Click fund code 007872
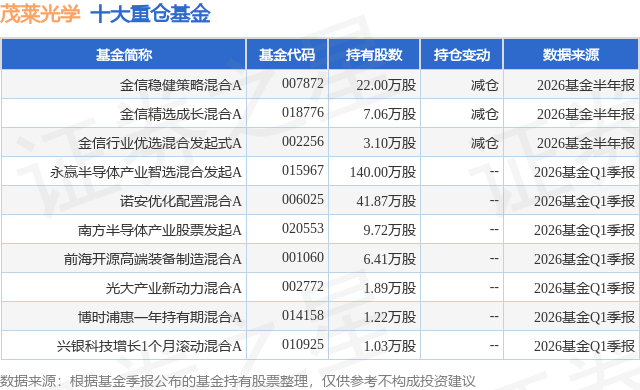Image resolution: width=640 pixels, height=390 pixels. [303, 84]
